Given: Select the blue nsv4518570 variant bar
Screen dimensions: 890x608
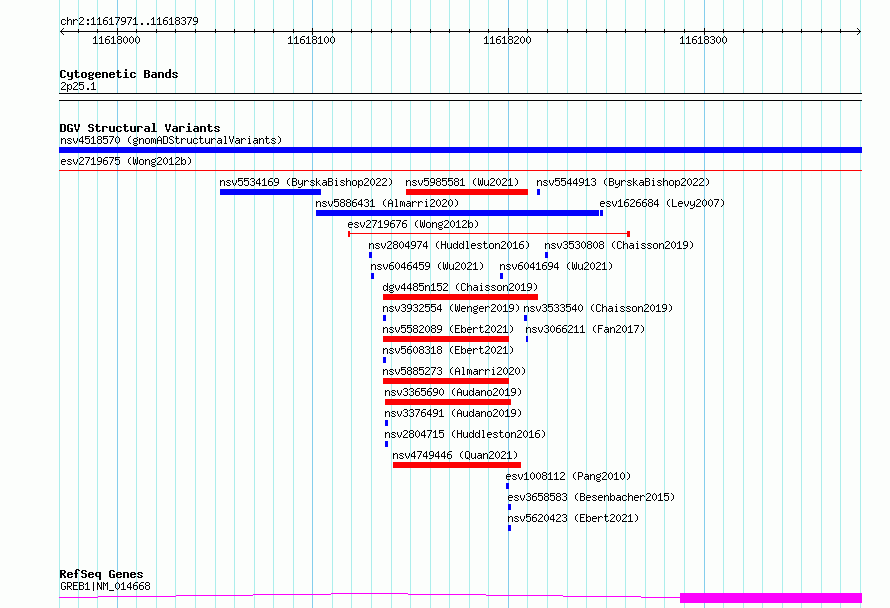Looking at the screenshot, I should [x=460, y=150].
